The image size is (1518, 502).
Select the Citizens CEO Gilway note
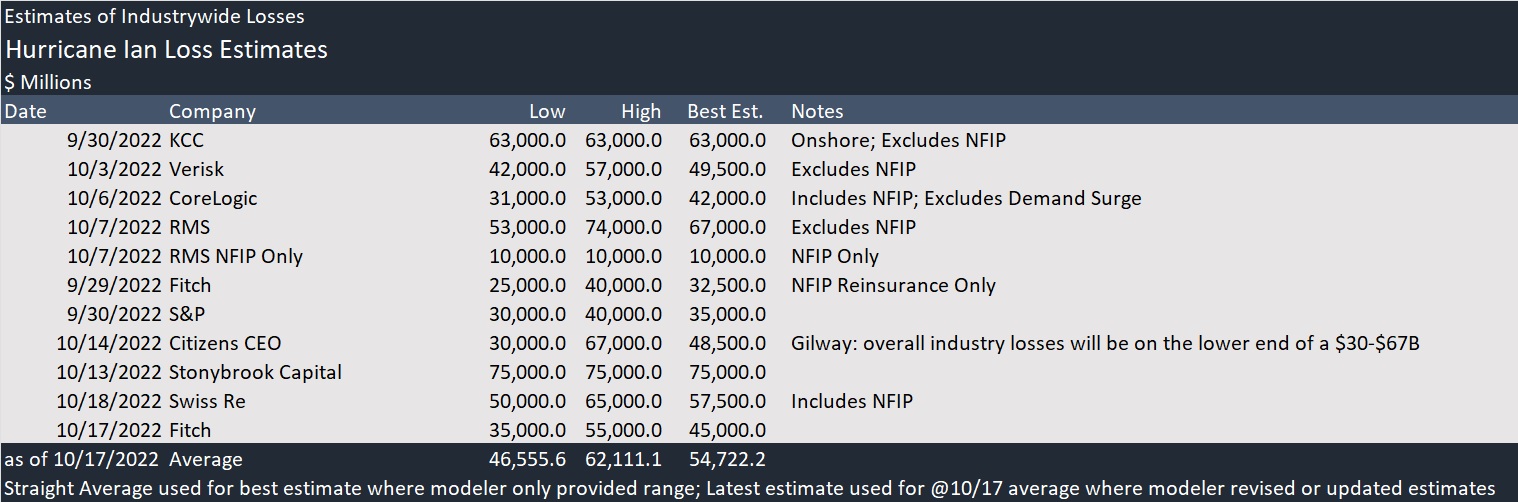tap(1105, 343)
